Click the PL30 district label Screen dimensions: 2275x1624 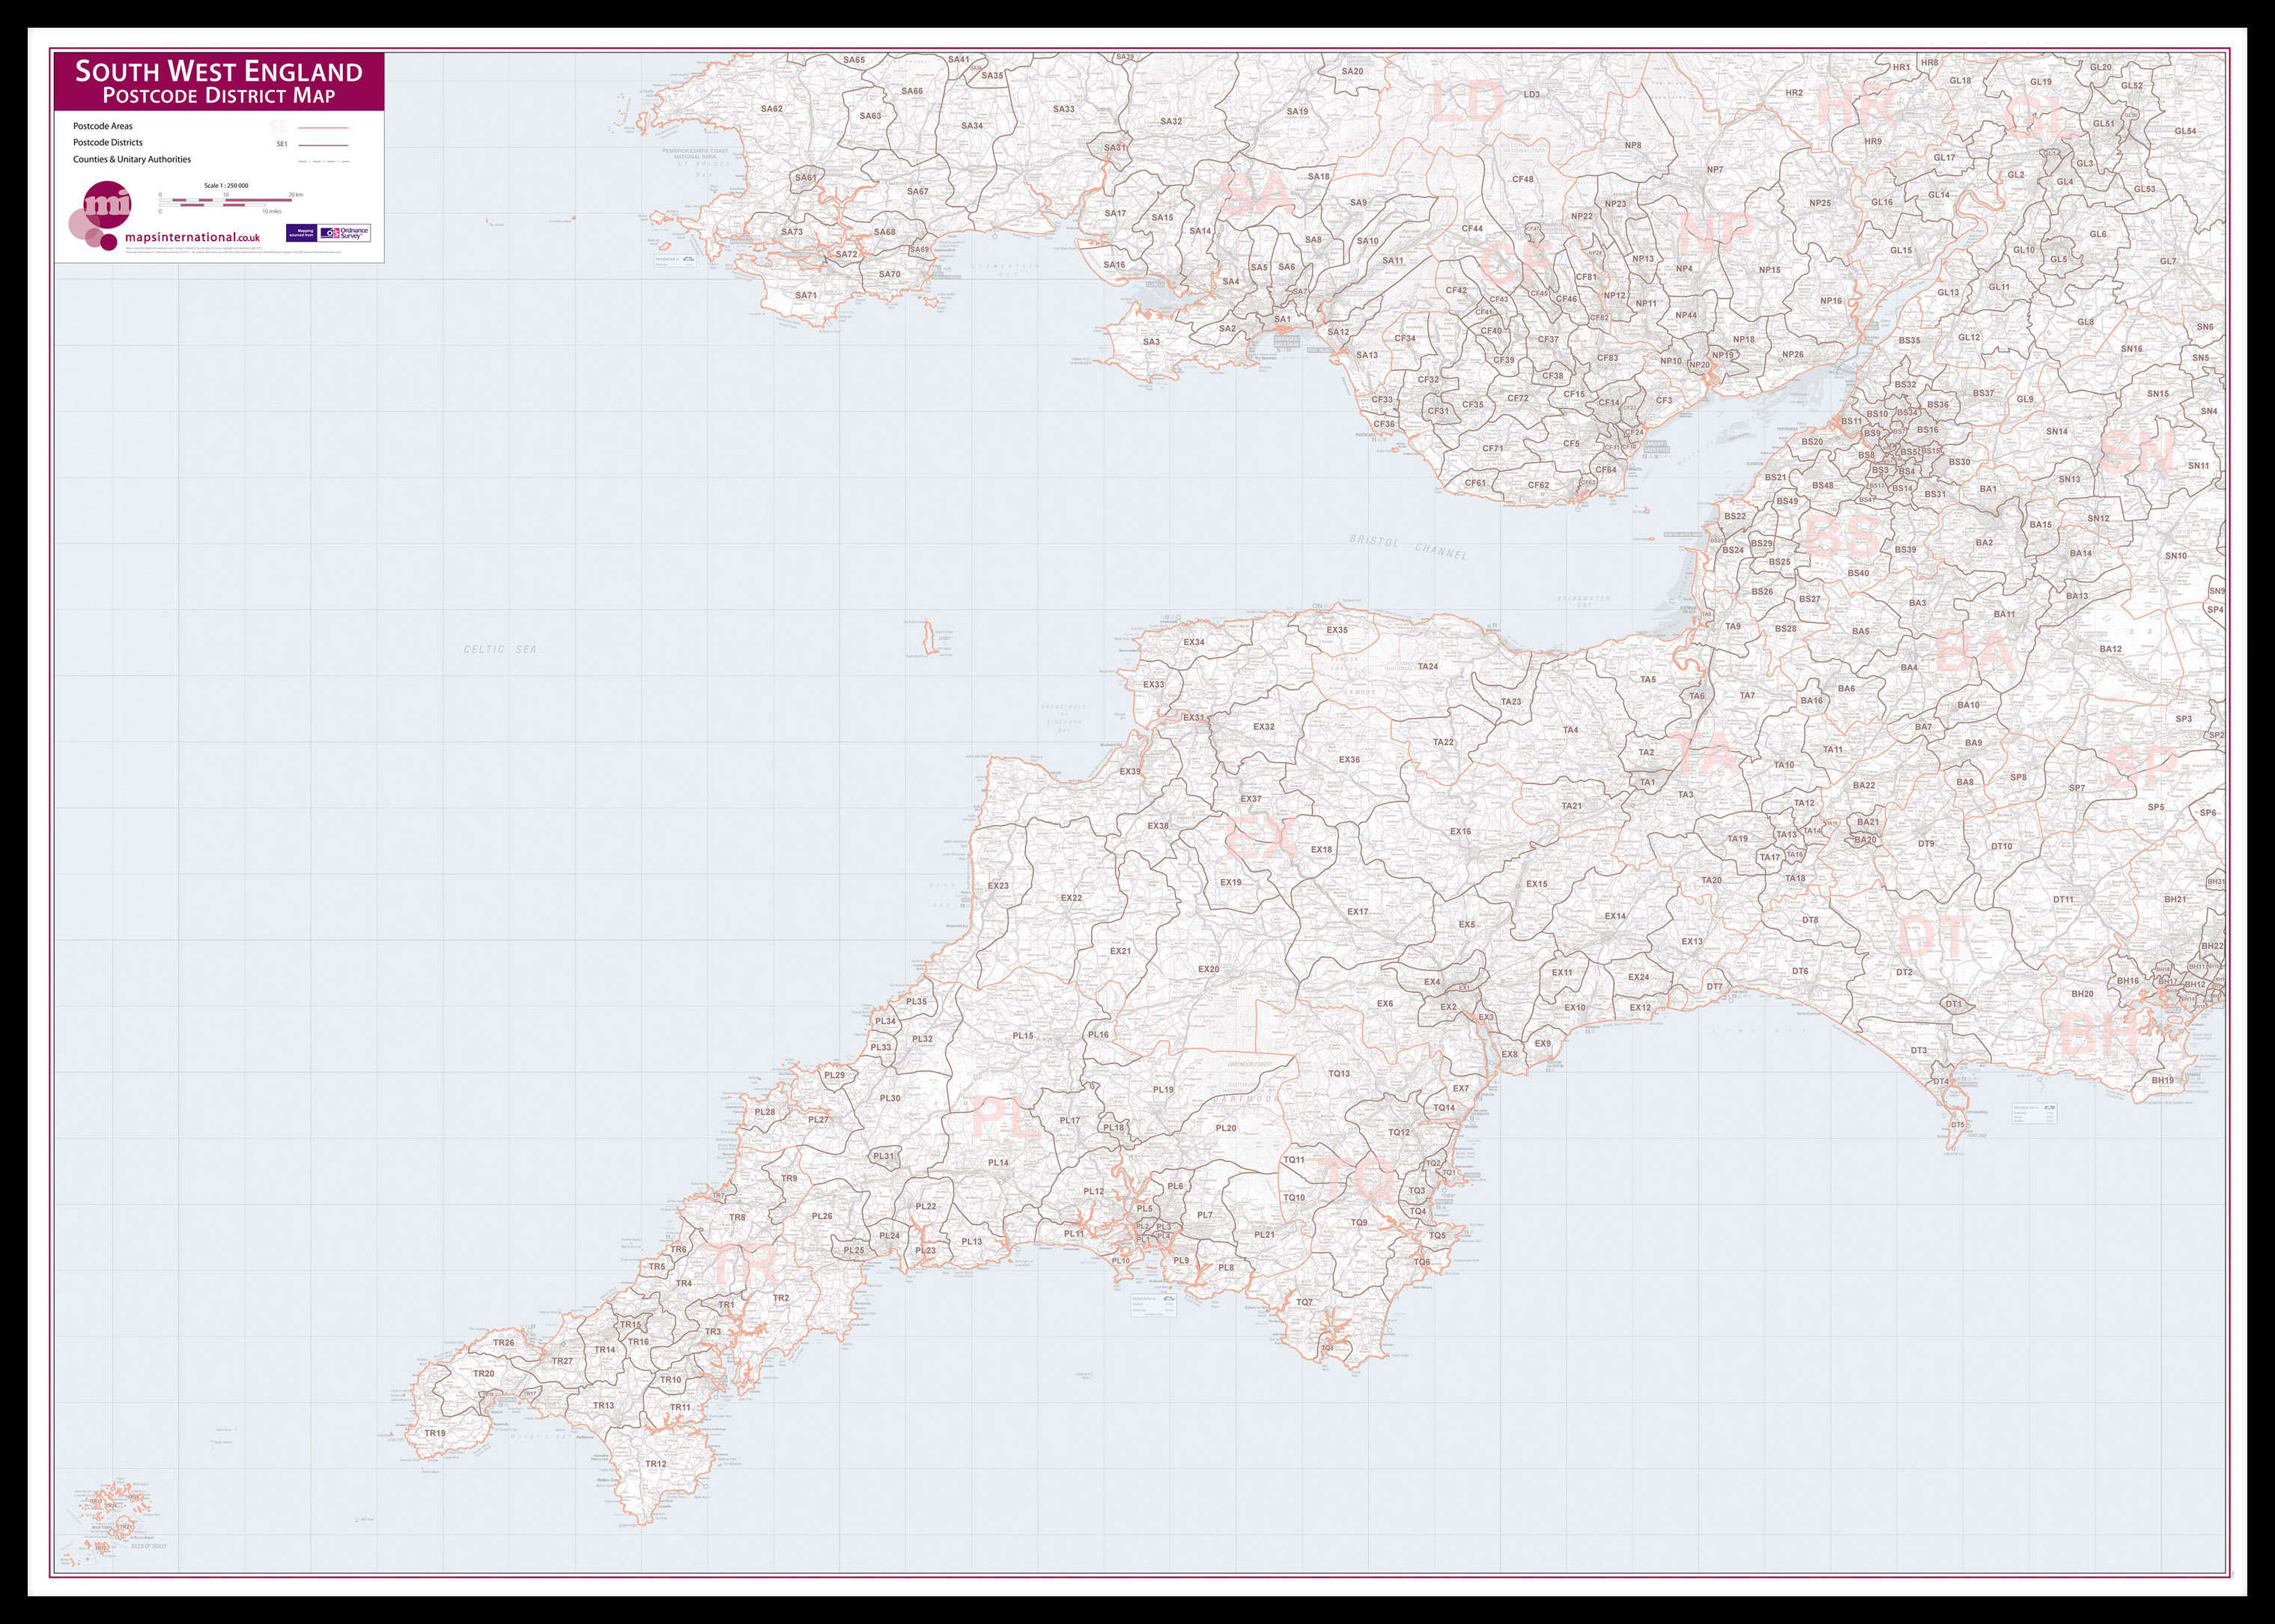click(x=890, y=1098)
